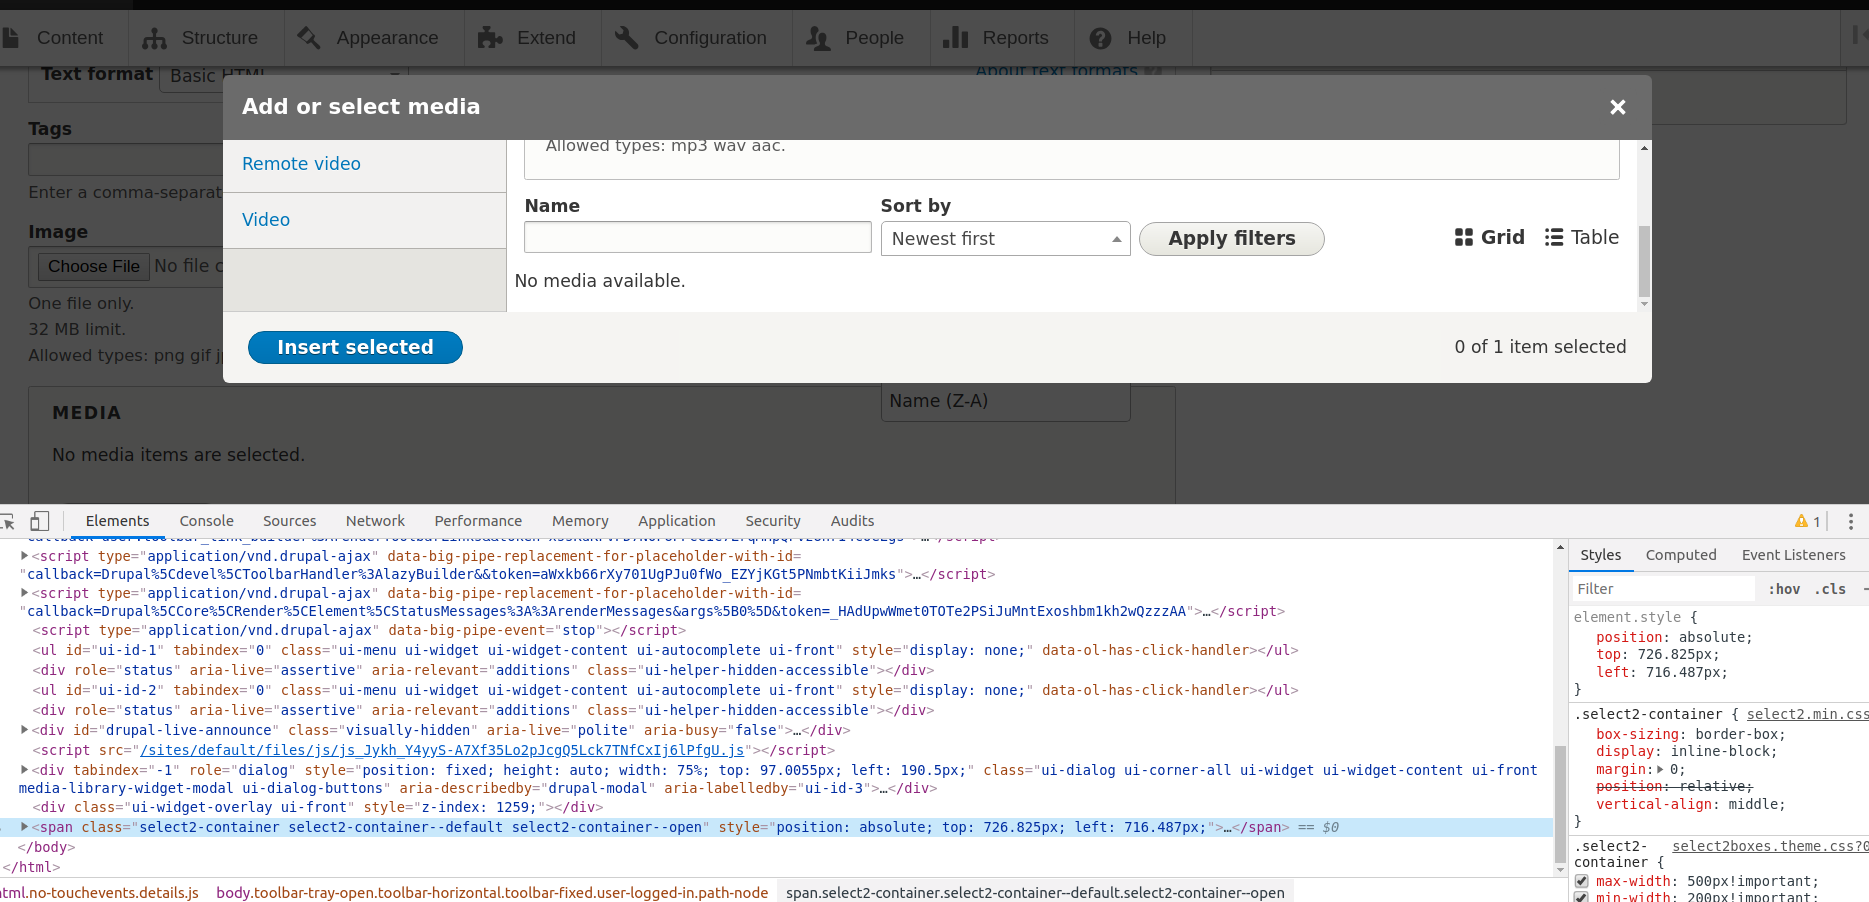The height and width of the screenshot is (902, 1869).
Task: Open Configuration in the admin toolbar
Action: click(x=691, y=38)
